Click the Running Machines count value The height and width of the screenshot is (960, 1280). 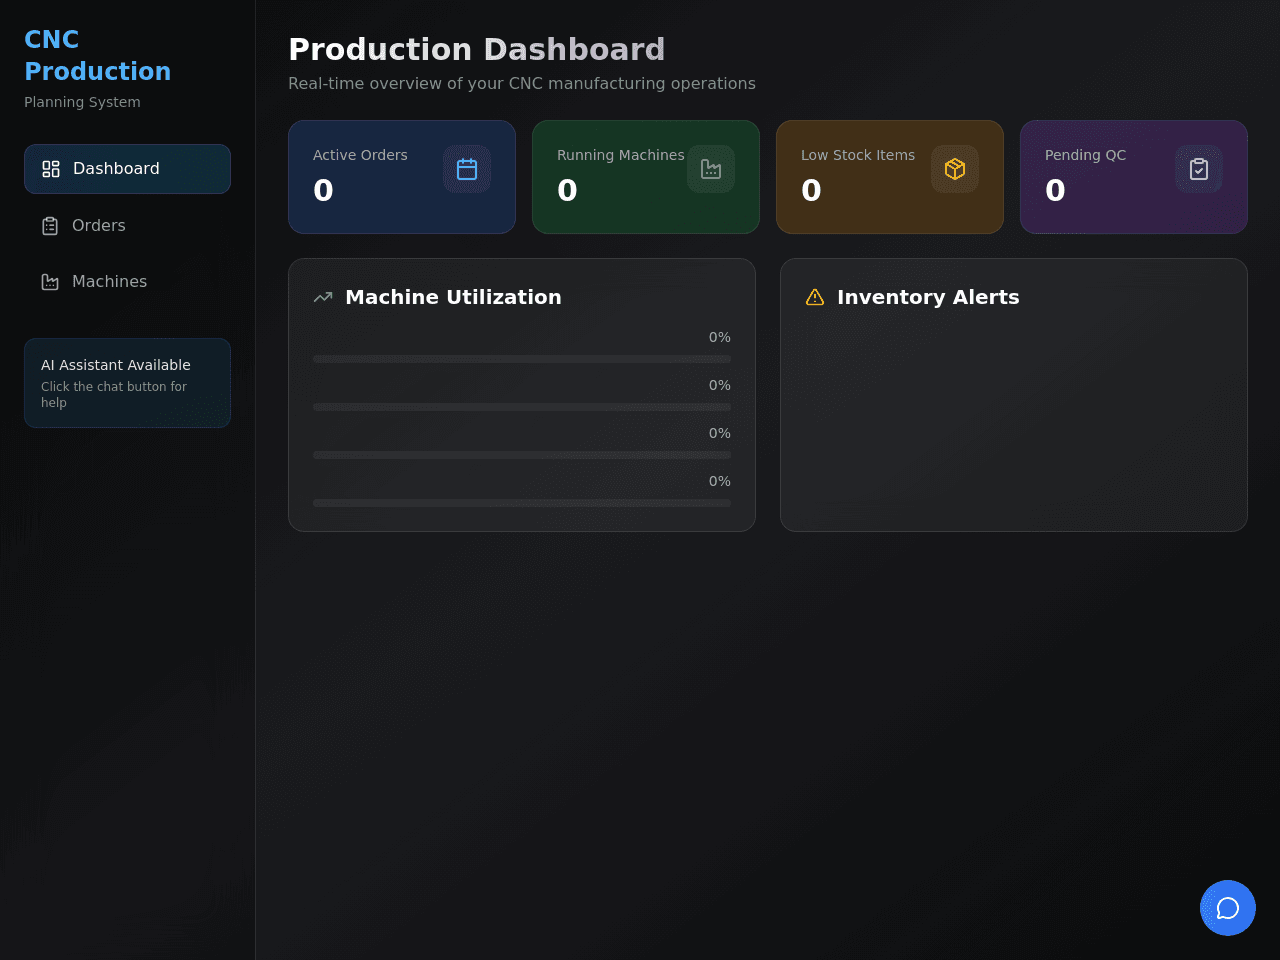[567, 190]
